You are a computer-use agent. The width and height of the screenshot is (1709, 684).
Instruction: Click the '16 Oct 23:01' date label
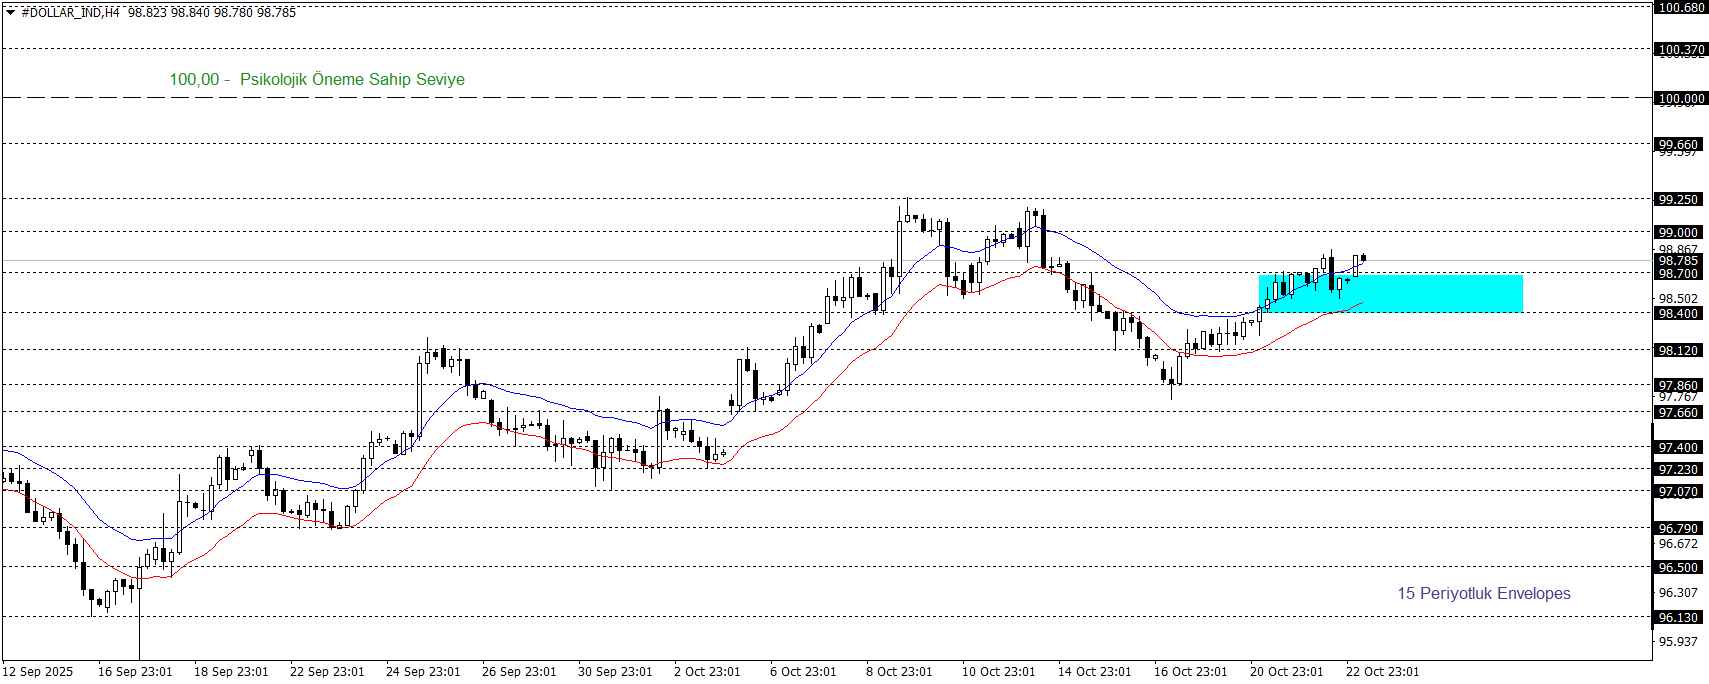[1190, 672]
